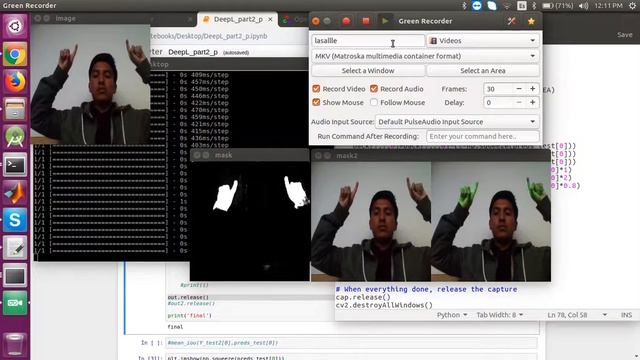Decrease the Frames value with minus button
The image size is (640, 360).
[519, 89]
